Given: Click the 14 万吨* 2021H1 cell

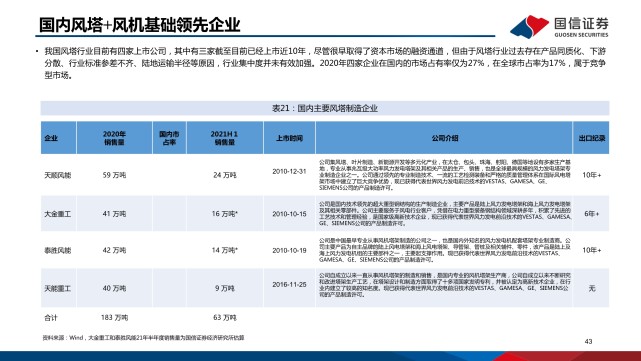Looking at the screenshot, I should pos(224,250).
